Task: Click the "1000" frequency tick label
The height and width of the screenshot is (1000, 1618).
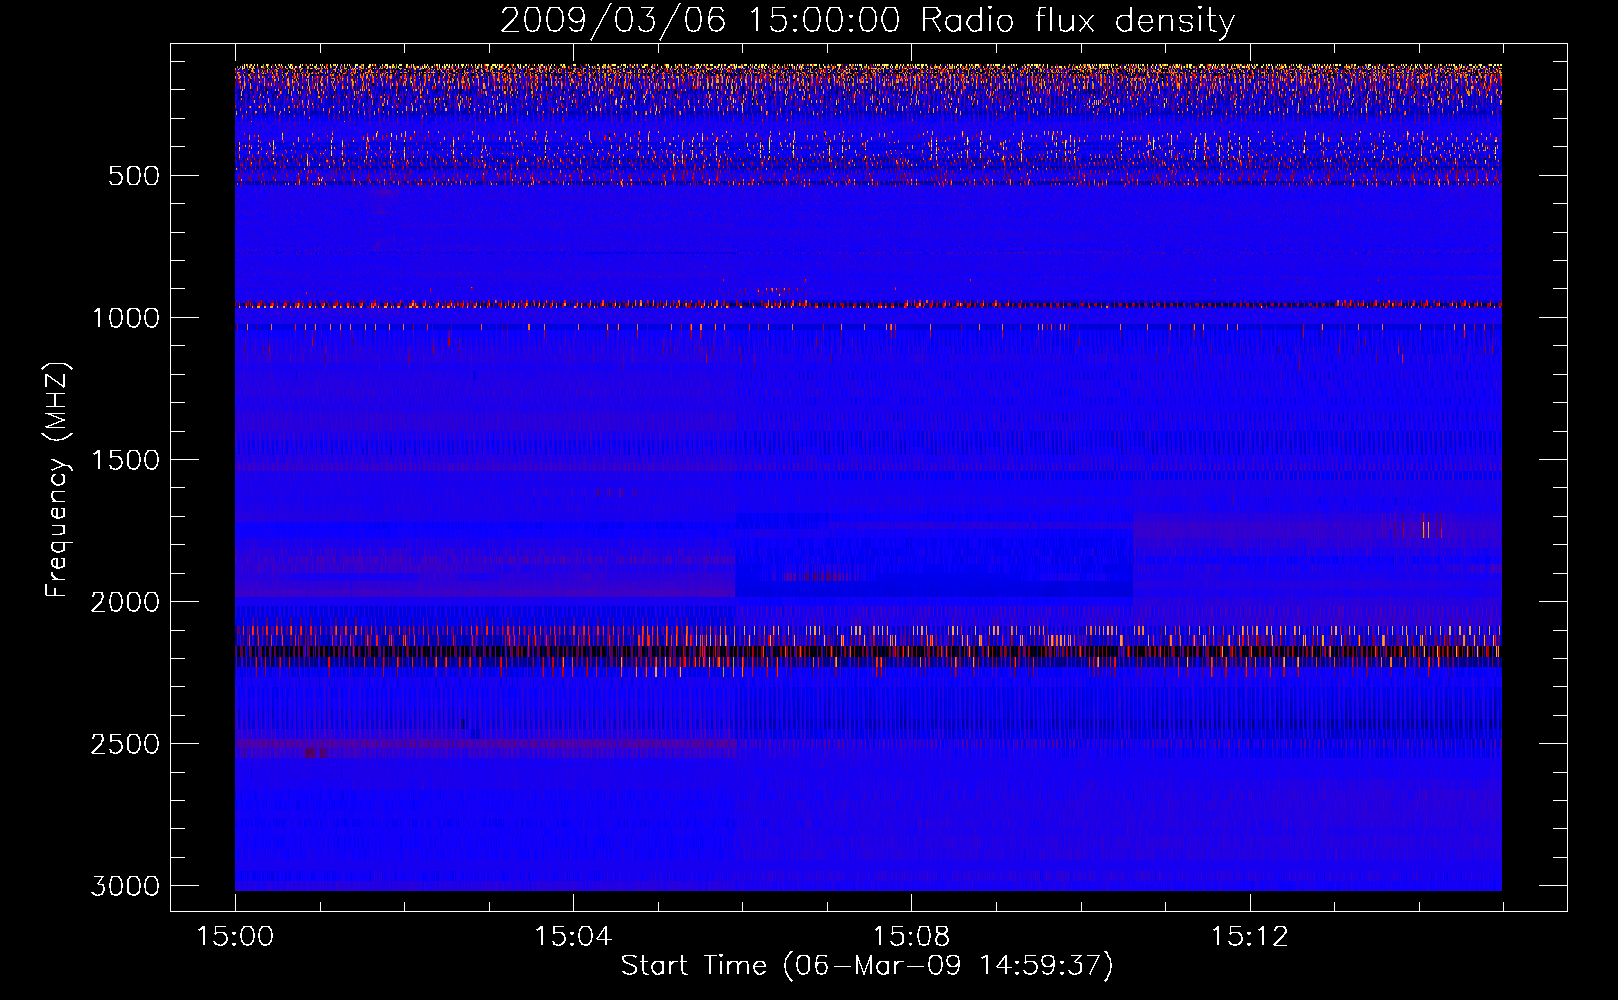Action: 125,318
